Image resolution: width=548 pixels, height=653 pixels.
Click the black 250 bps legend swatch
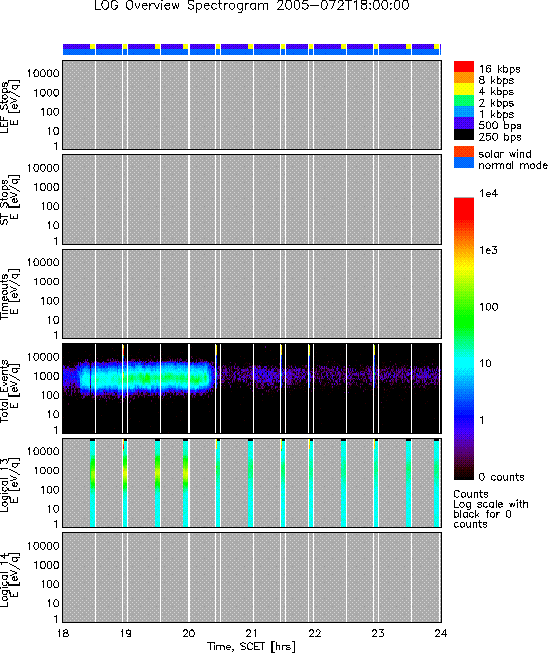[x=464, y=134]
